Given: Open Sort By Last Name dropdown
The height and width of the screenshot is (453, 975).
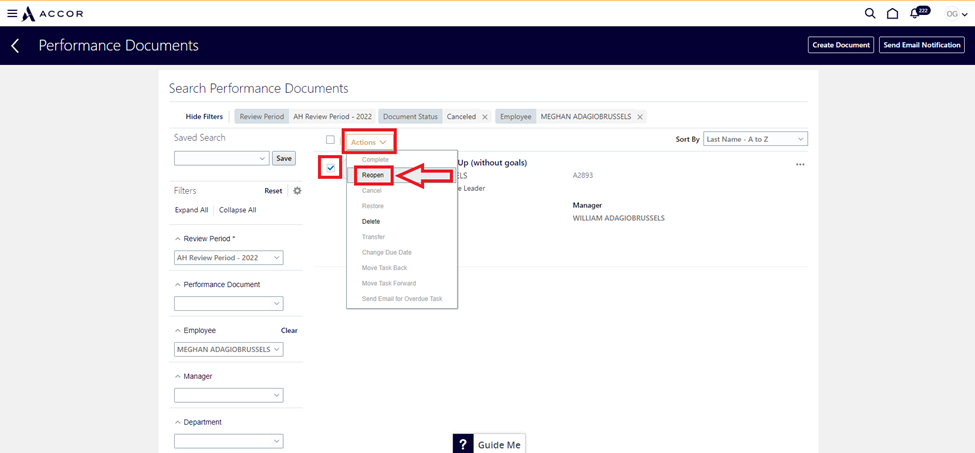Looking at the screenshot, I should [756, 139].
